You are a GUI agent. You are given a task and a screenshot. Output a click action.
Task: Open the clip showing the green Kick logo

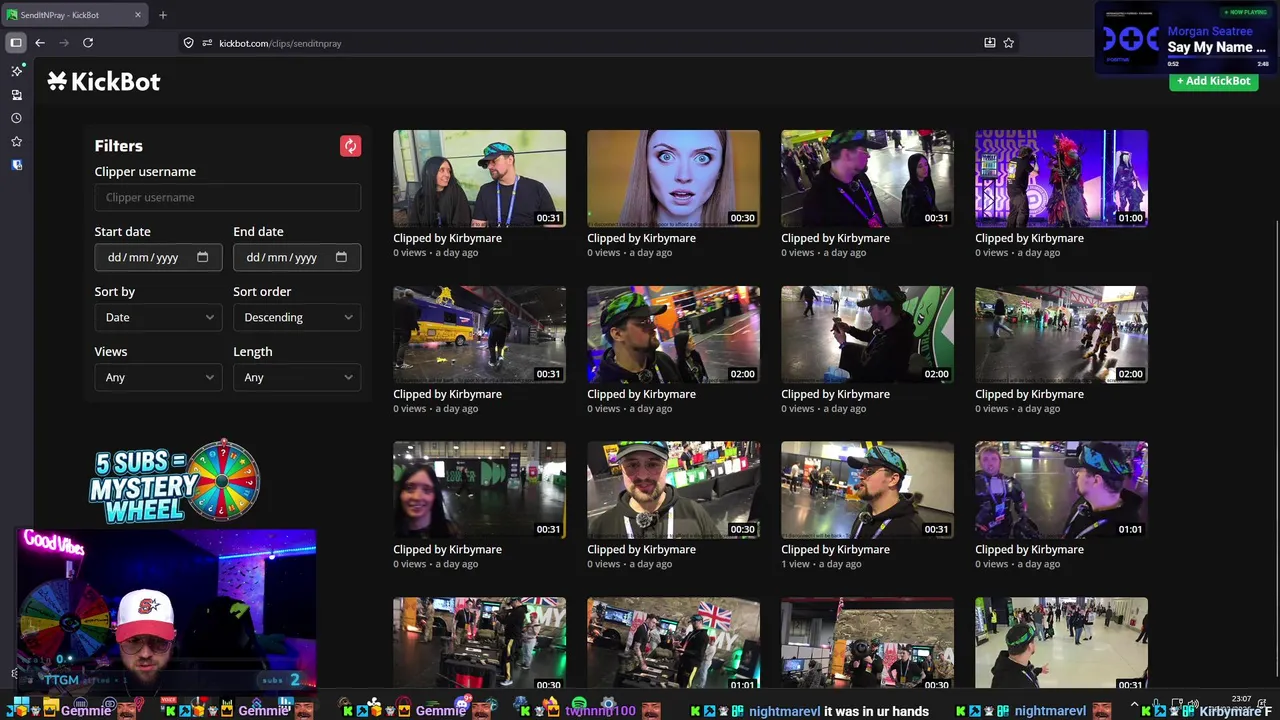point(867,335)
